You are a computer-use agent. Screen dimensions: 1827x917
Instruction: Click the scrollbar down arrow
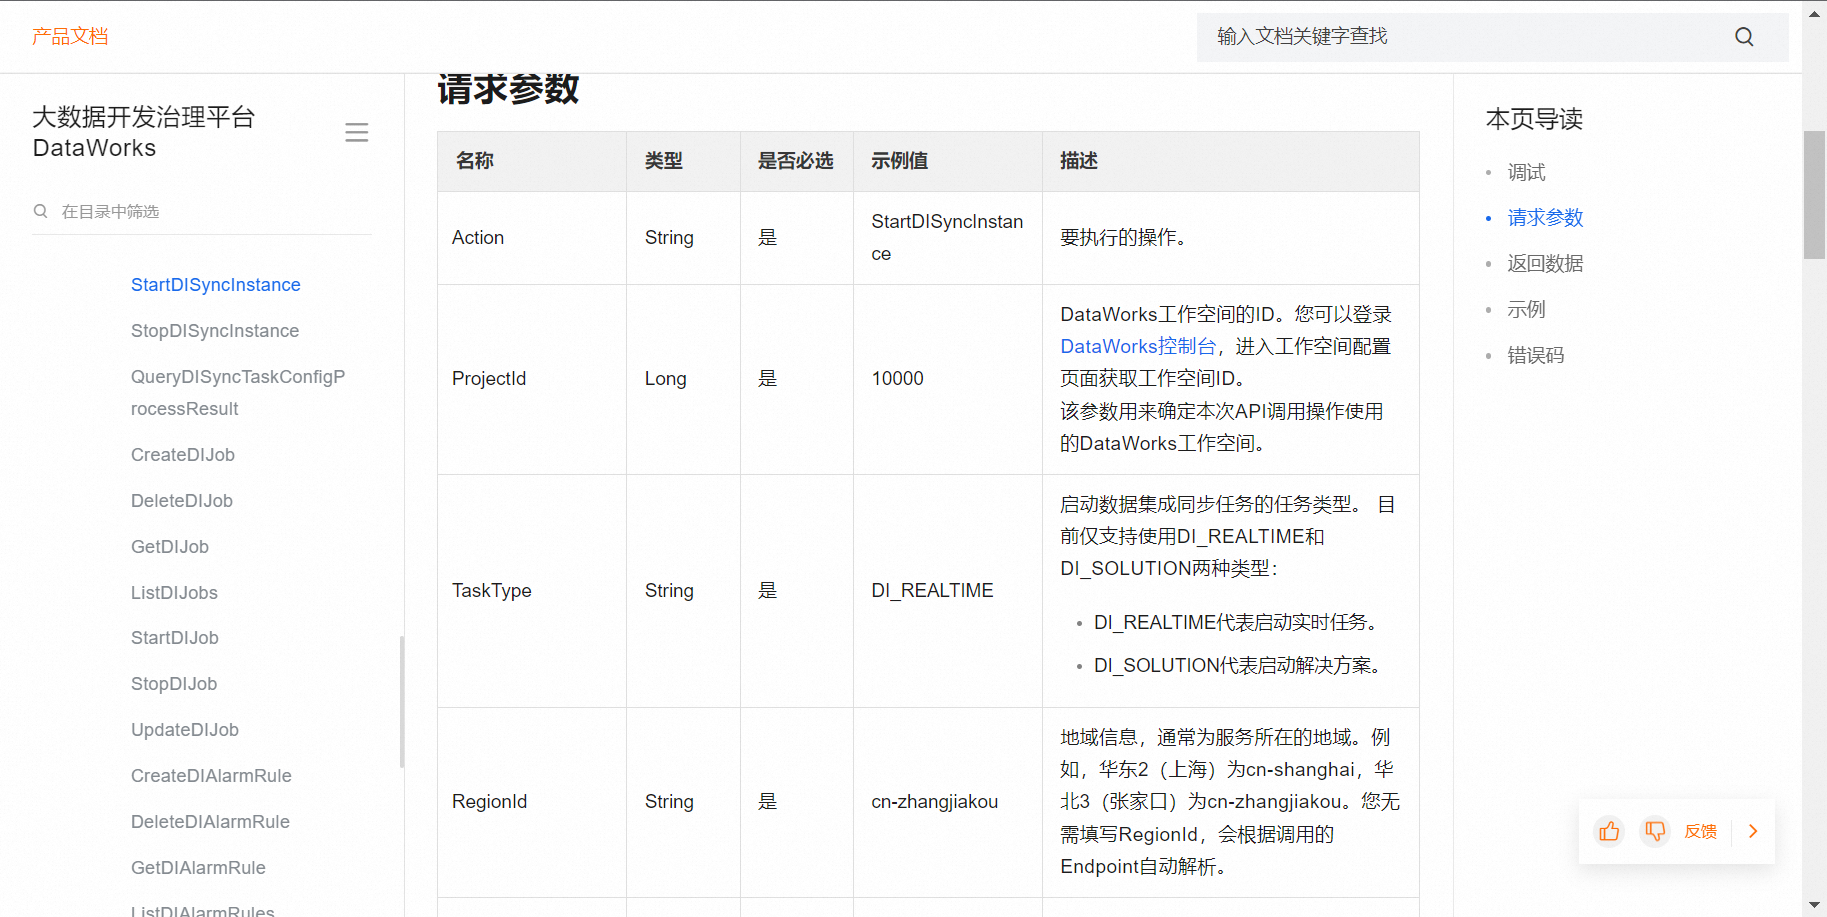[1814, 906]
